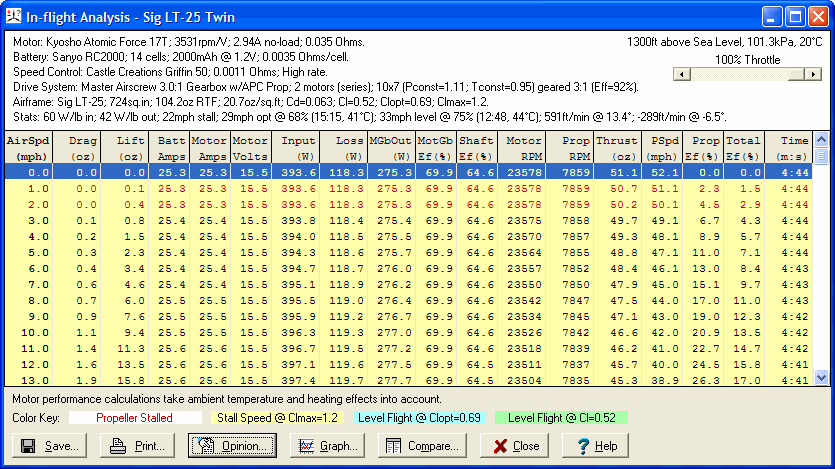Close window with title bar X button
Viewport: 835px width, 469px height.
(818, 17)
